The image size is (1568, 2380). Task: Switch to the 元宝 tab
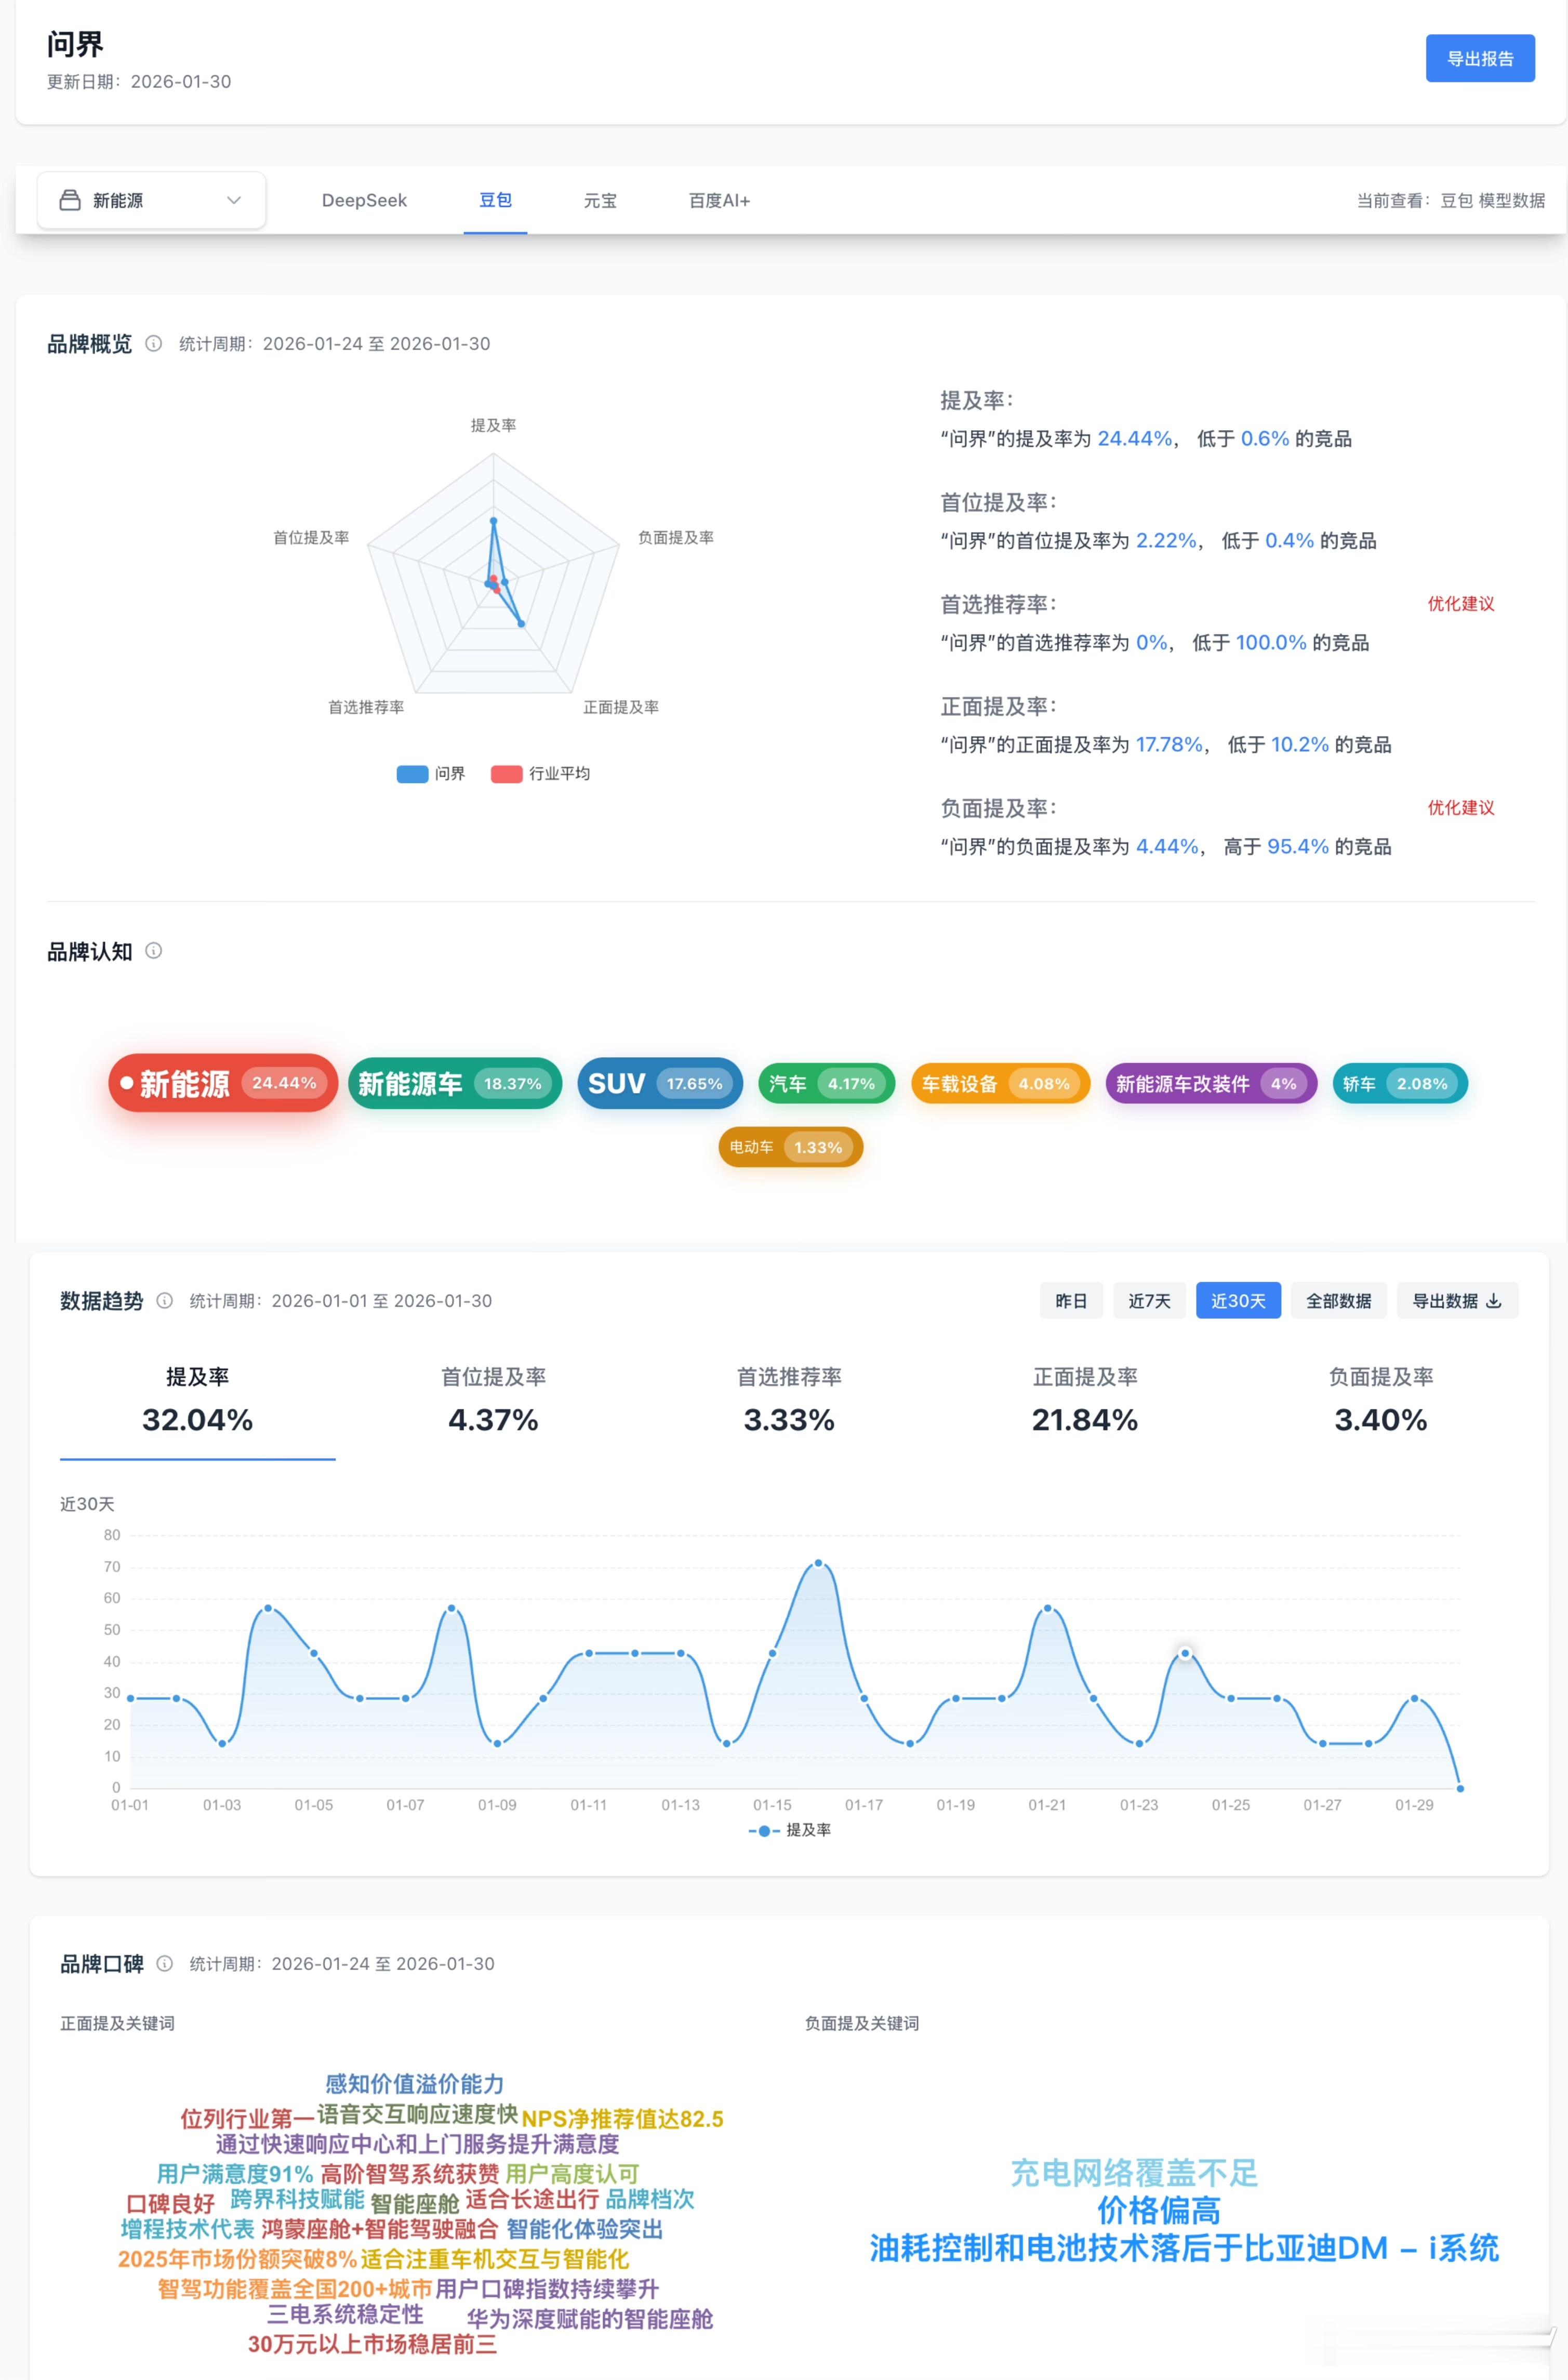(600, 201)
